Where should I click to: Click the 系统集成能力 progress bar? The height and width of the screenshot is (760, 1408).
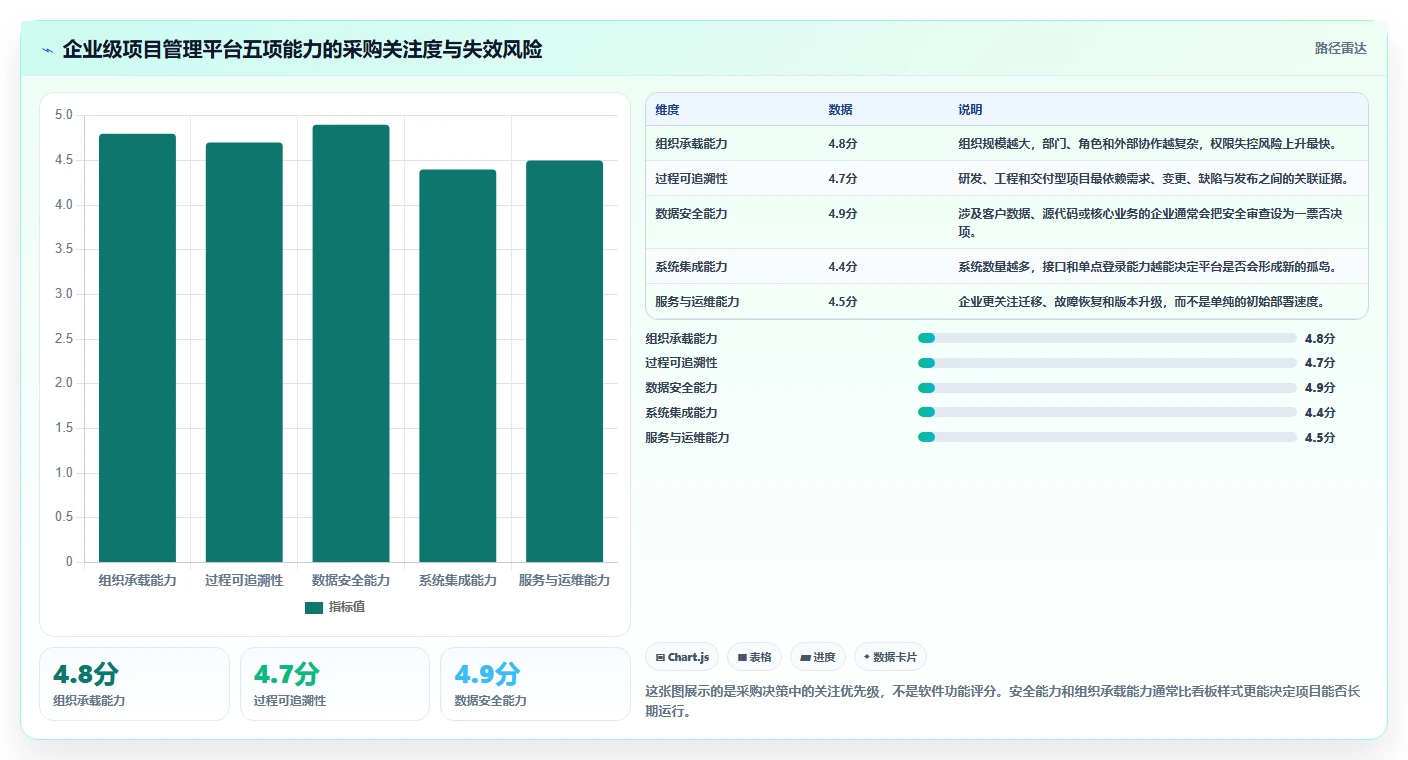1107,412
